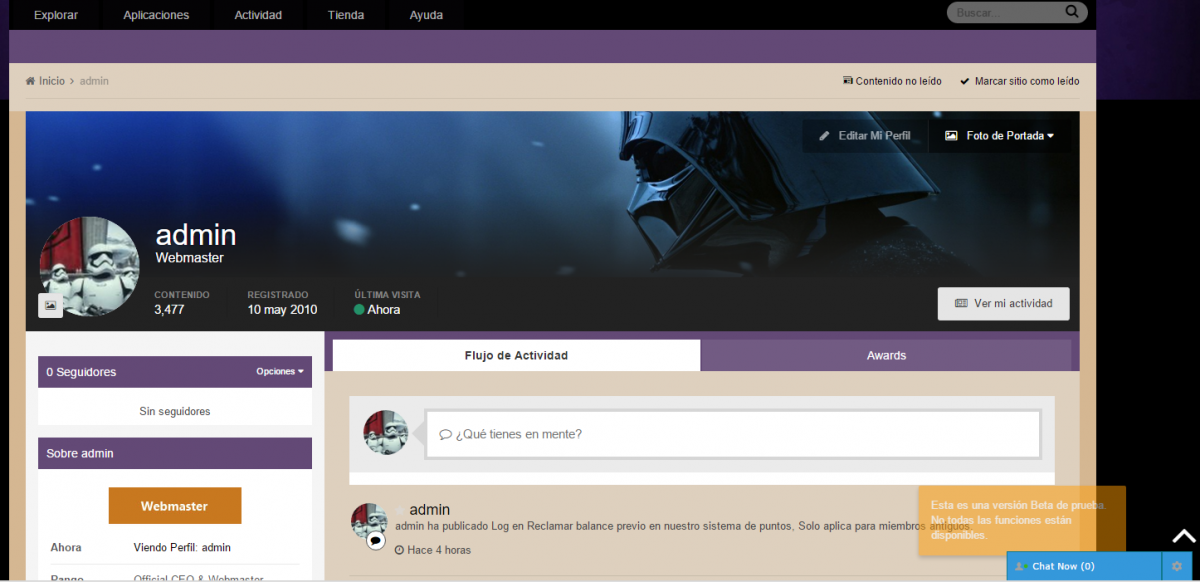
Task: Open chat settings gear icon
Action: pyautogui.click(x=1177, y=566)
